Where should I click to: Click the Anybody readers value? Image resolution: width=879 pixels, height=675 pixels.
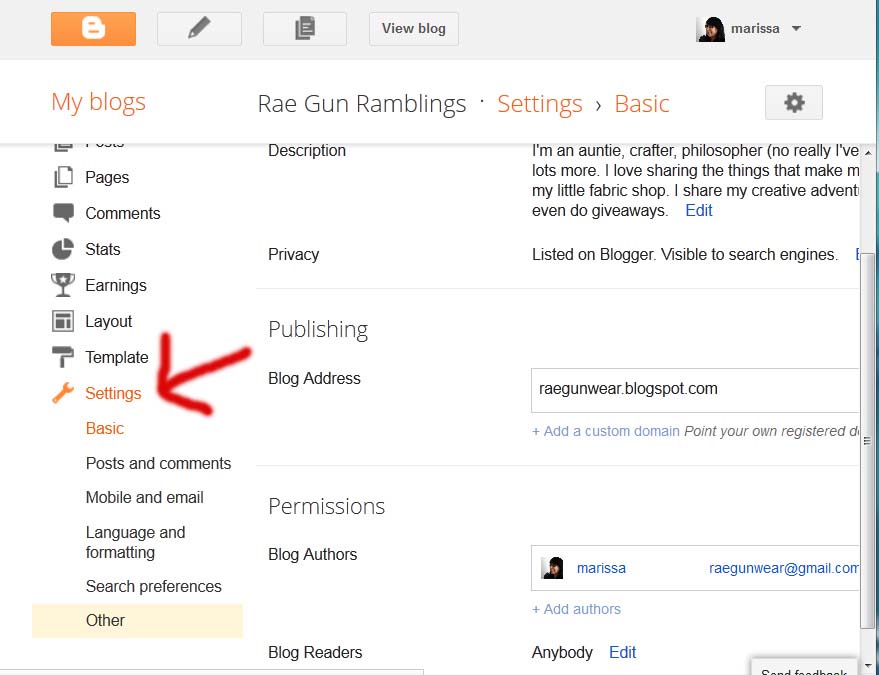click(x=562, y=653)
